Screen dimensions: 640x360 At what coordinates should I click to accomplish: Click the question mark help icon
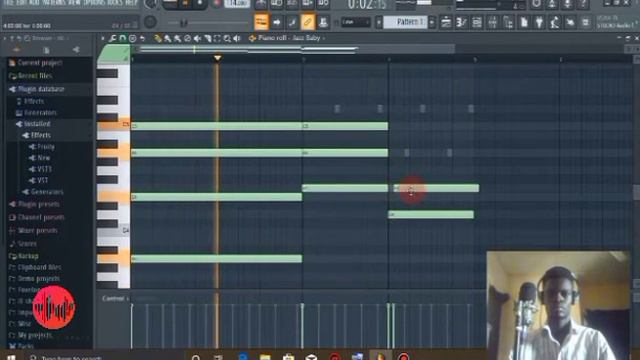pyautogui.click(x=583, y=4)
